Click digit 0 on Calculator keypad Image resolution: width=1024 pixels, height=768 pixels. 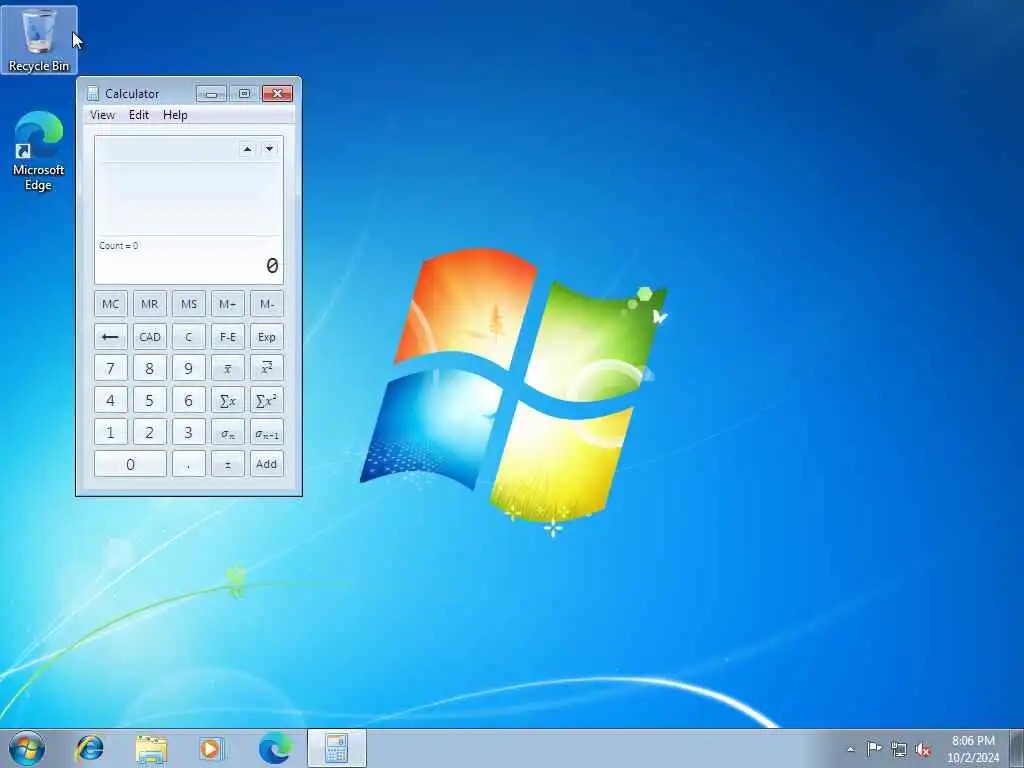click(x=130, y=464)
